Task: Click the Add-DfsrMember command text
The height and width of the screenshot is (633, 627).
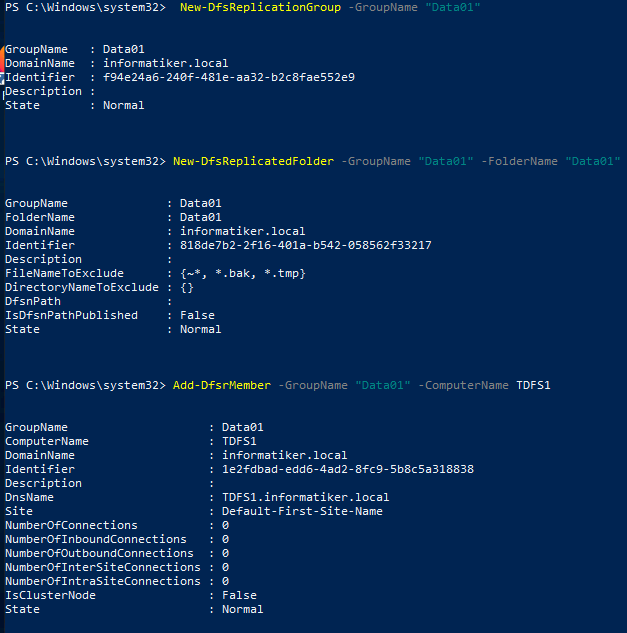Action: (x=222, y=385)
